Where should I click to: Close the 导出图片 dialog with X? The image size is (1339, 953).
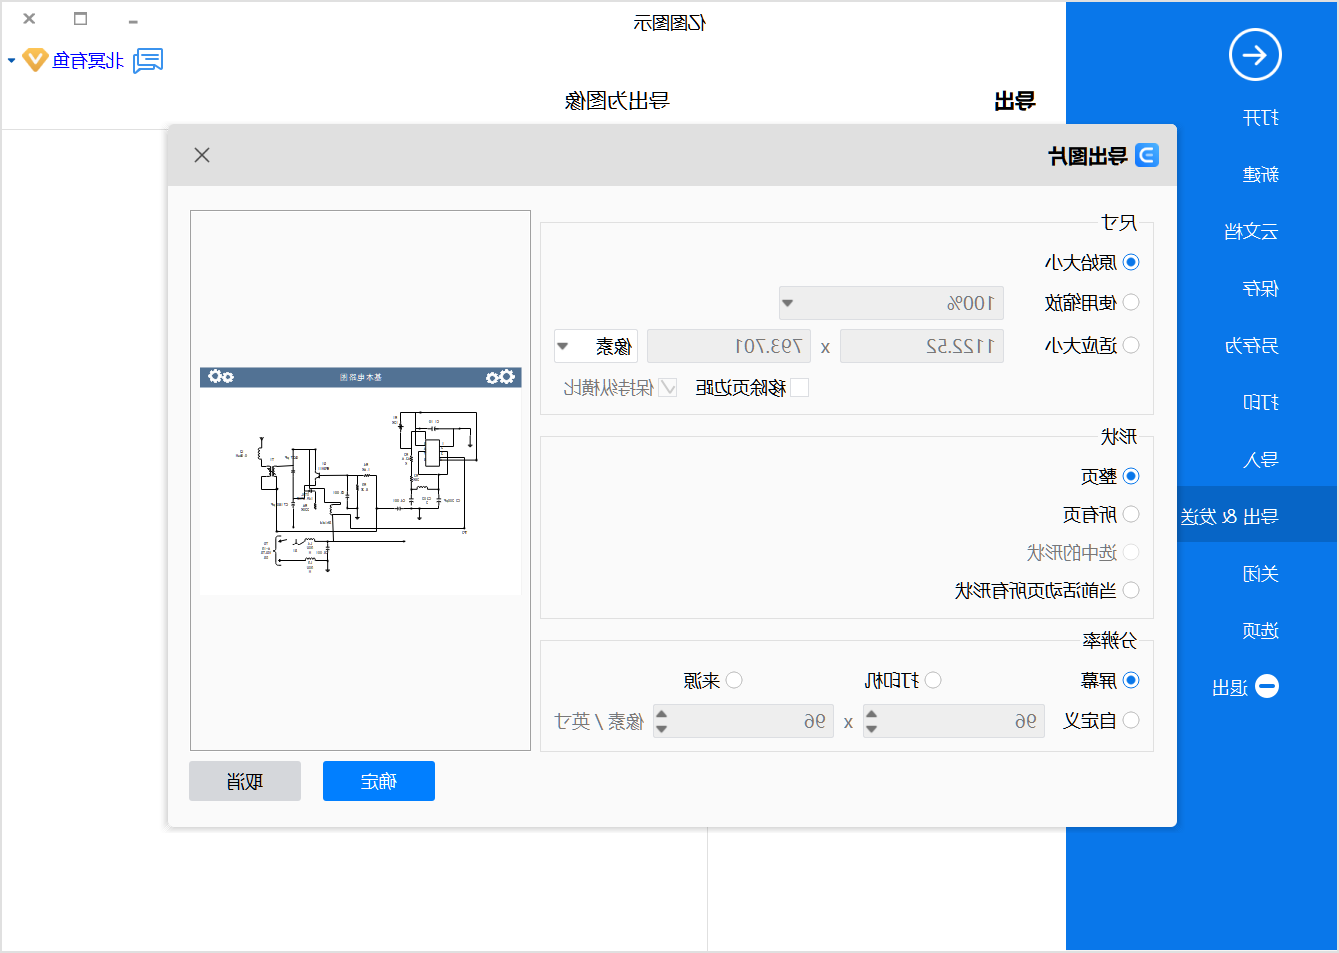tap(202, 155)
